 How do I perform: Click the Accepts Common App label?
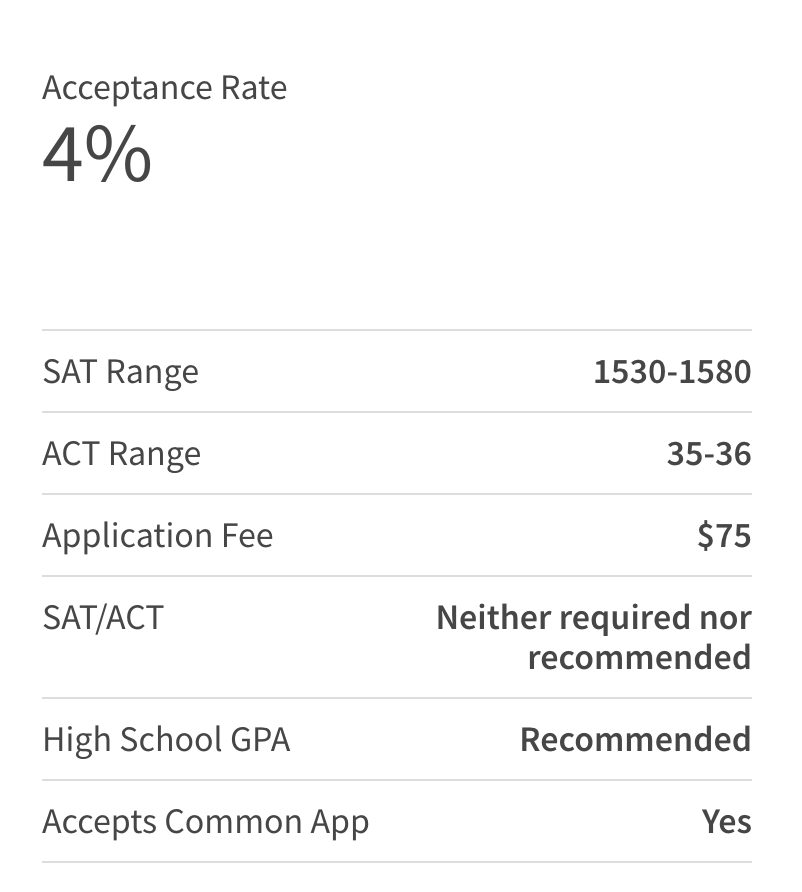coord(206,823)
